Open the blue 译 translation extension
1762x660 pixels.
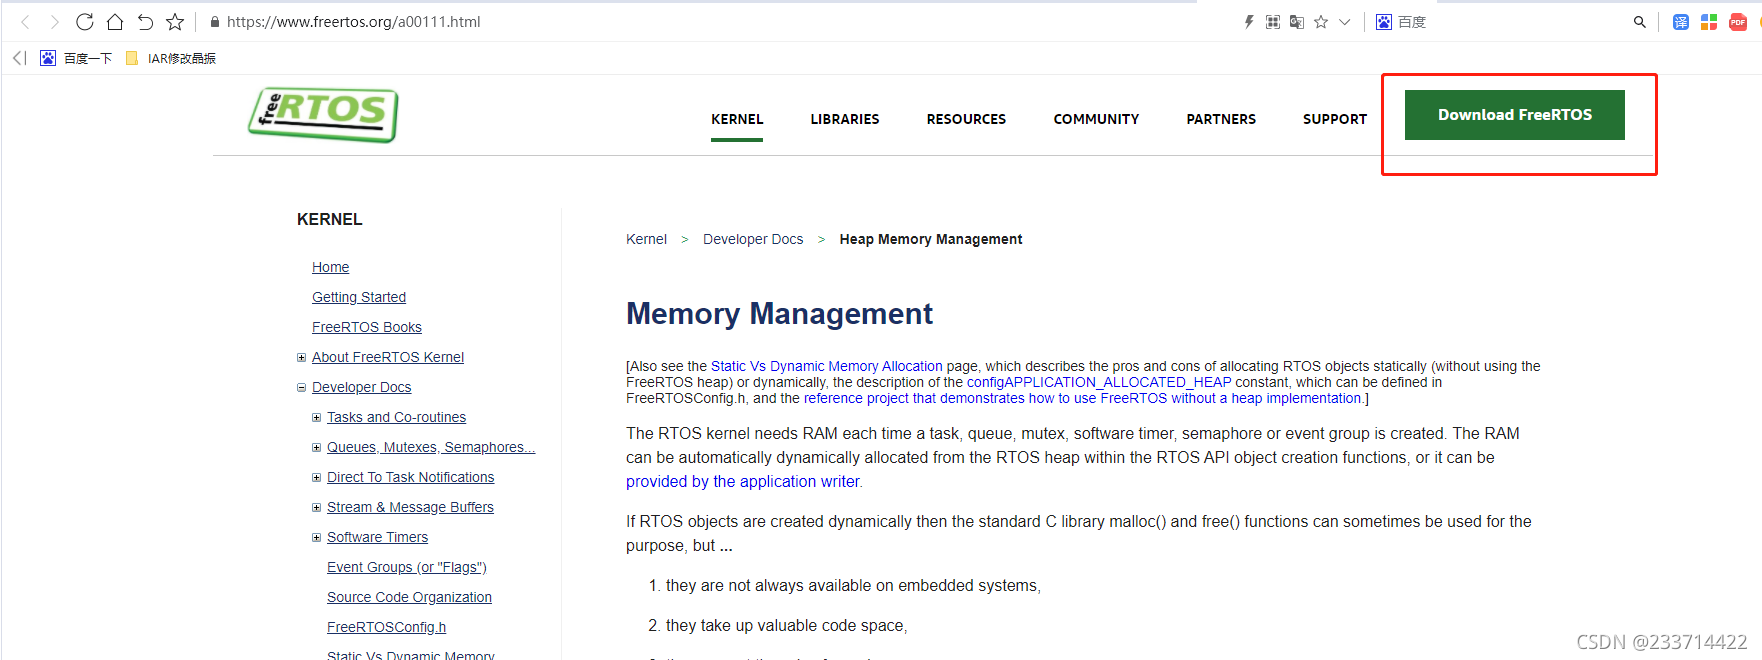(x=1681, y=22)
